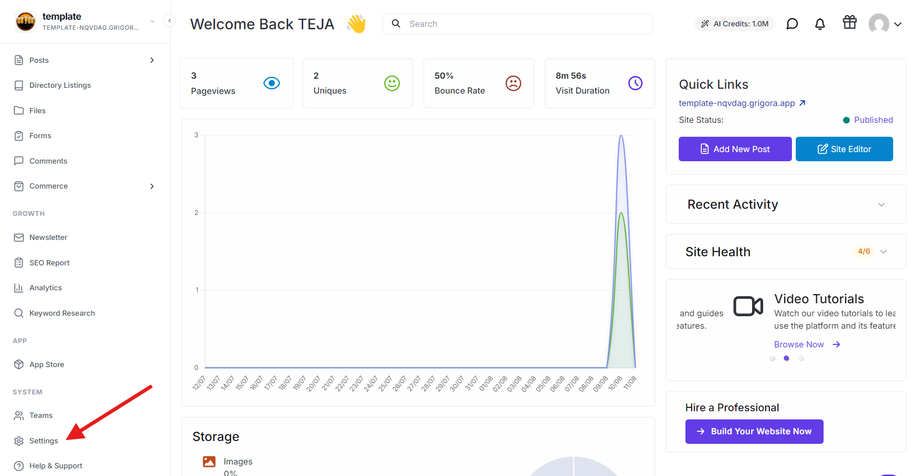Screen dimensions: 920x476
Task: Expand the Commerce submenu chevron
Action: point(152,186)
